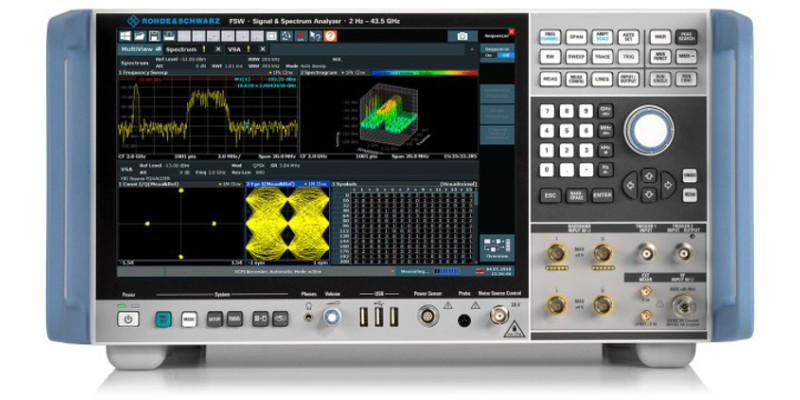Switch to the MultiView tab
The height and width of the screenshot is (400, 800).
[x=139, y=48]
